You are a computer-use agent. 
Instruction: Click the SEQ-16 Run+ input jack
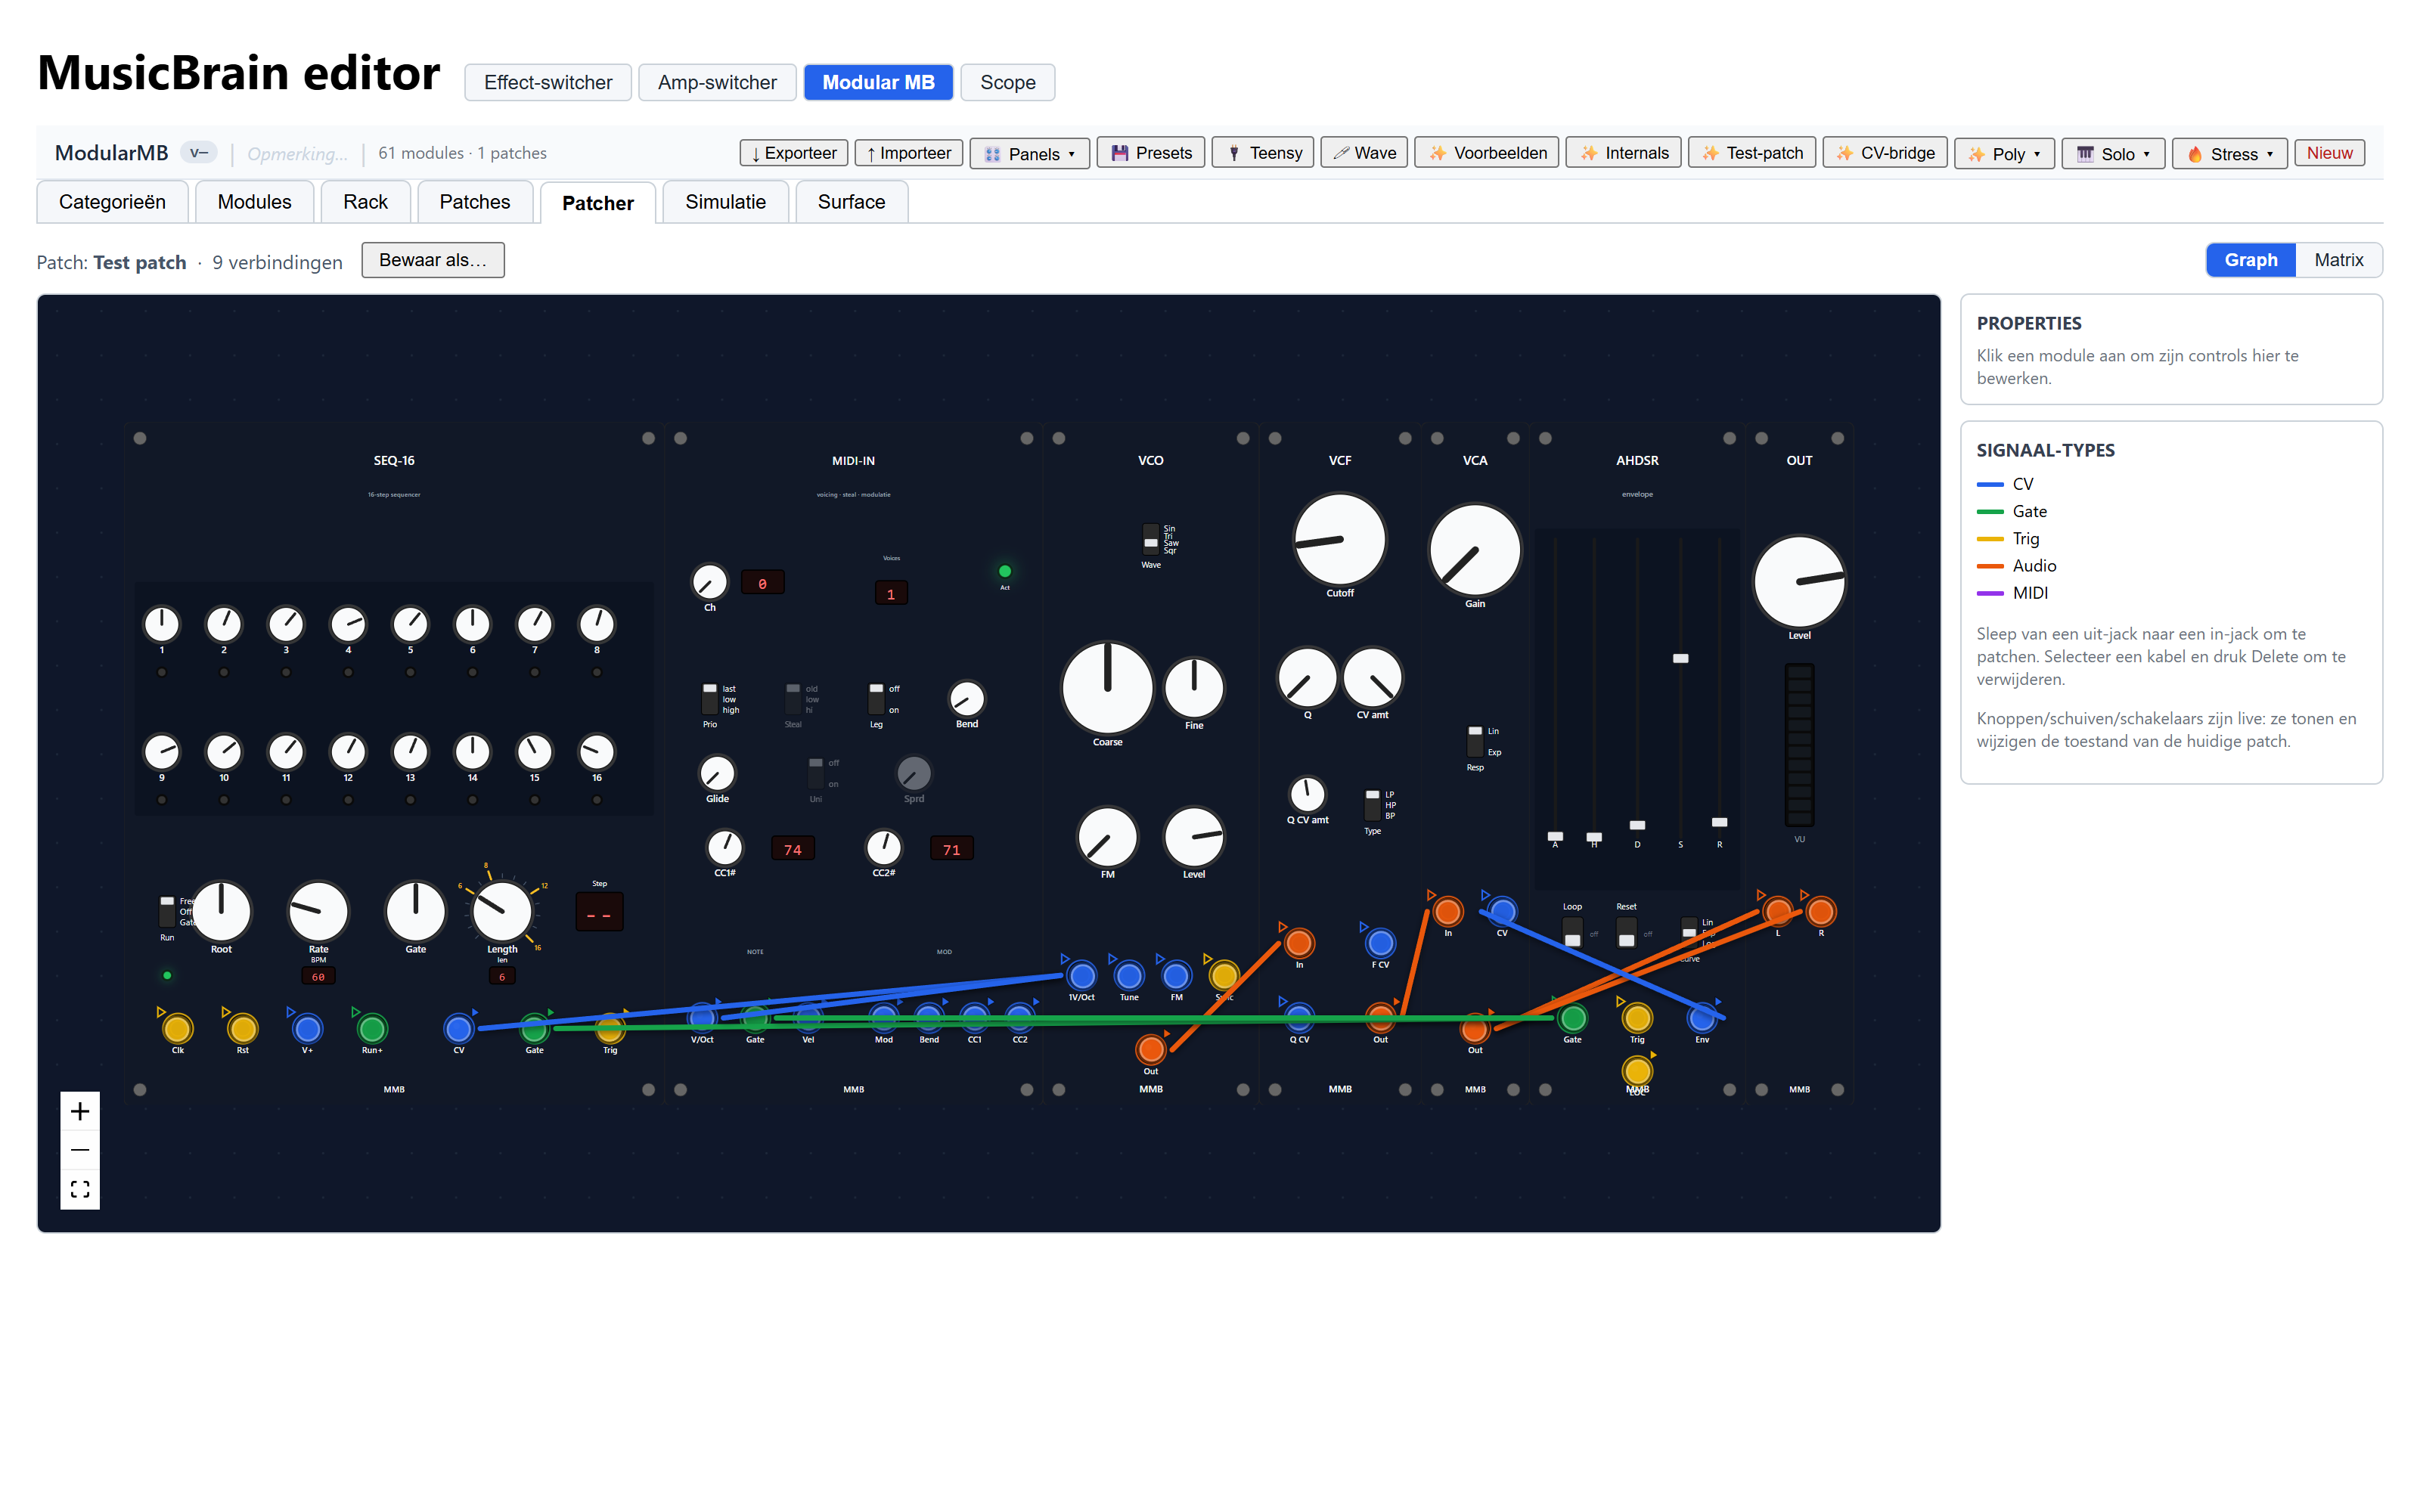coord(372,1028)
